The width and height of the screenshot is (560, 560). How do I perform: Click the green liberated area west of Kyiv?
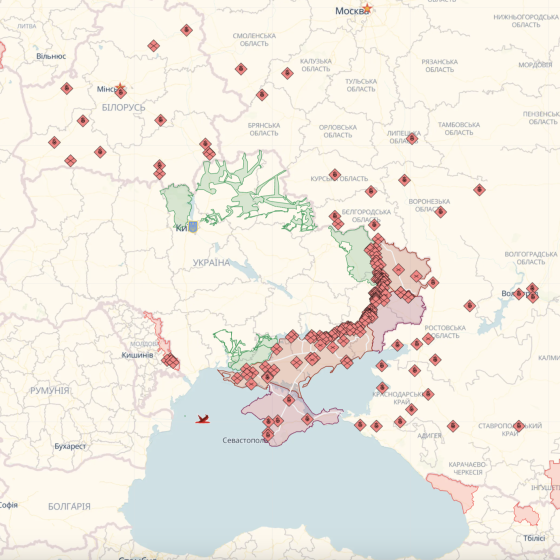pos(178,204)
